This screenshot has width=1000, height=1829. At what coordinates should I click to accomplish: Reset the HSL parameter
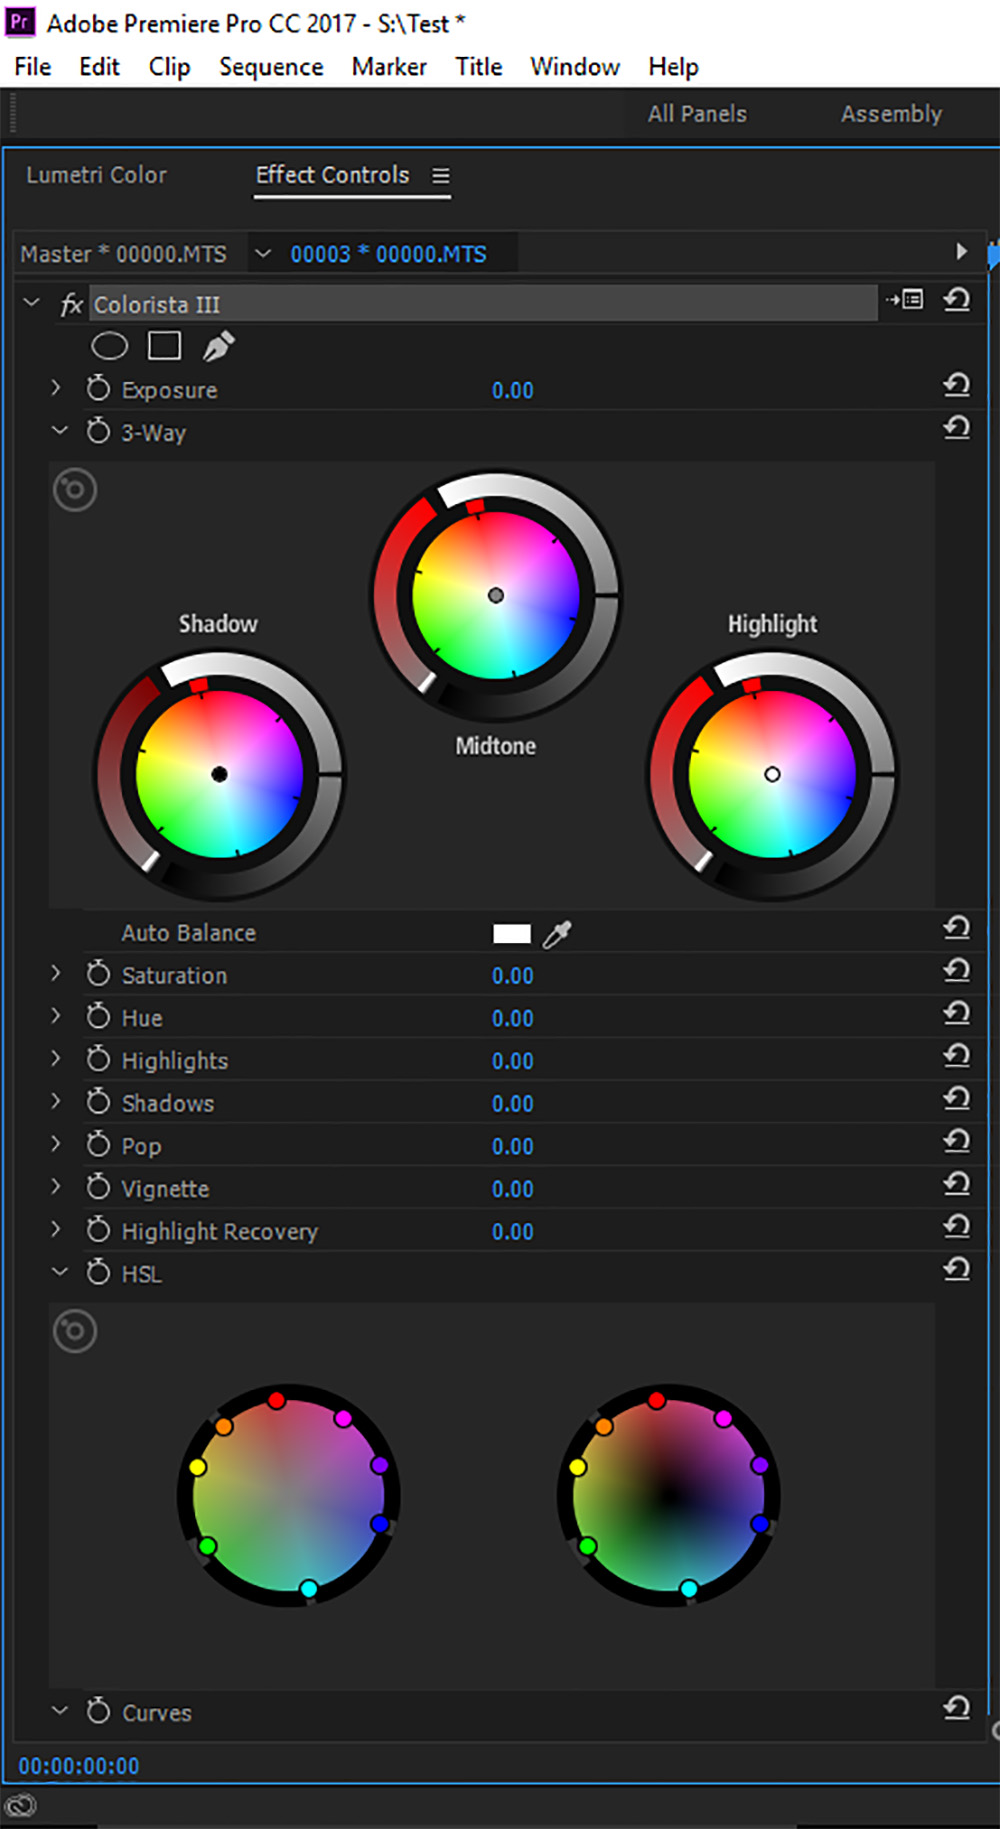click(x=956, y=1269)
